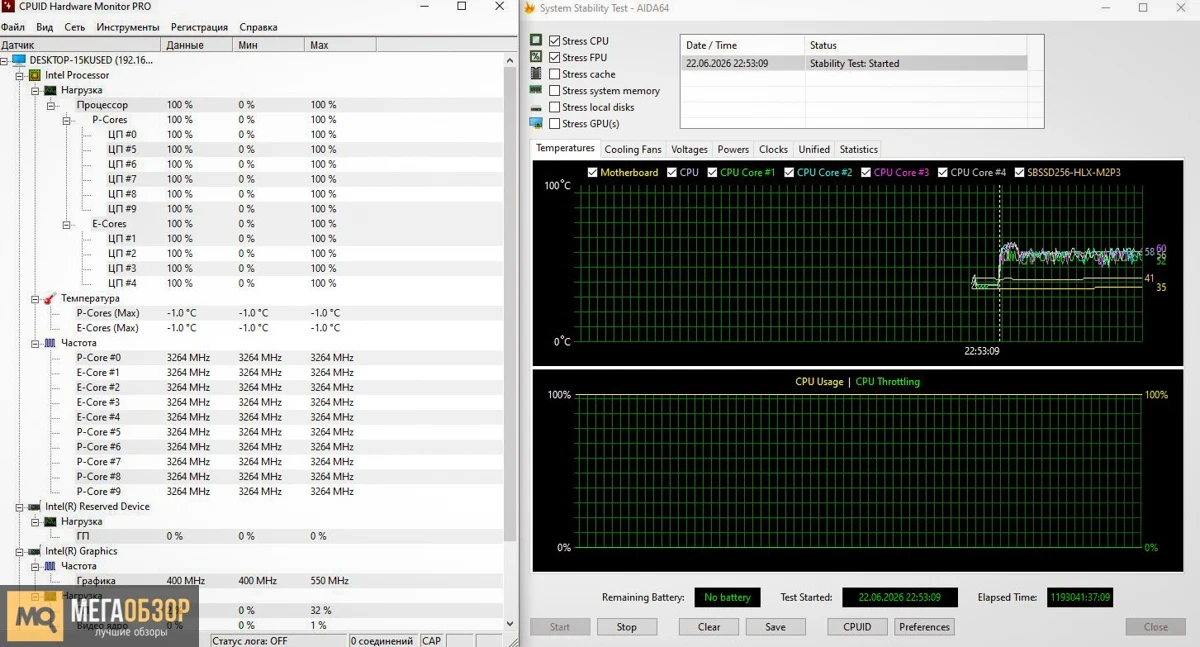Screen dimensions: 1200x647
Task: Click the computer icon next to DESKTOP-15KUSED
Action: pyautogui.click(x=19, y=60)
